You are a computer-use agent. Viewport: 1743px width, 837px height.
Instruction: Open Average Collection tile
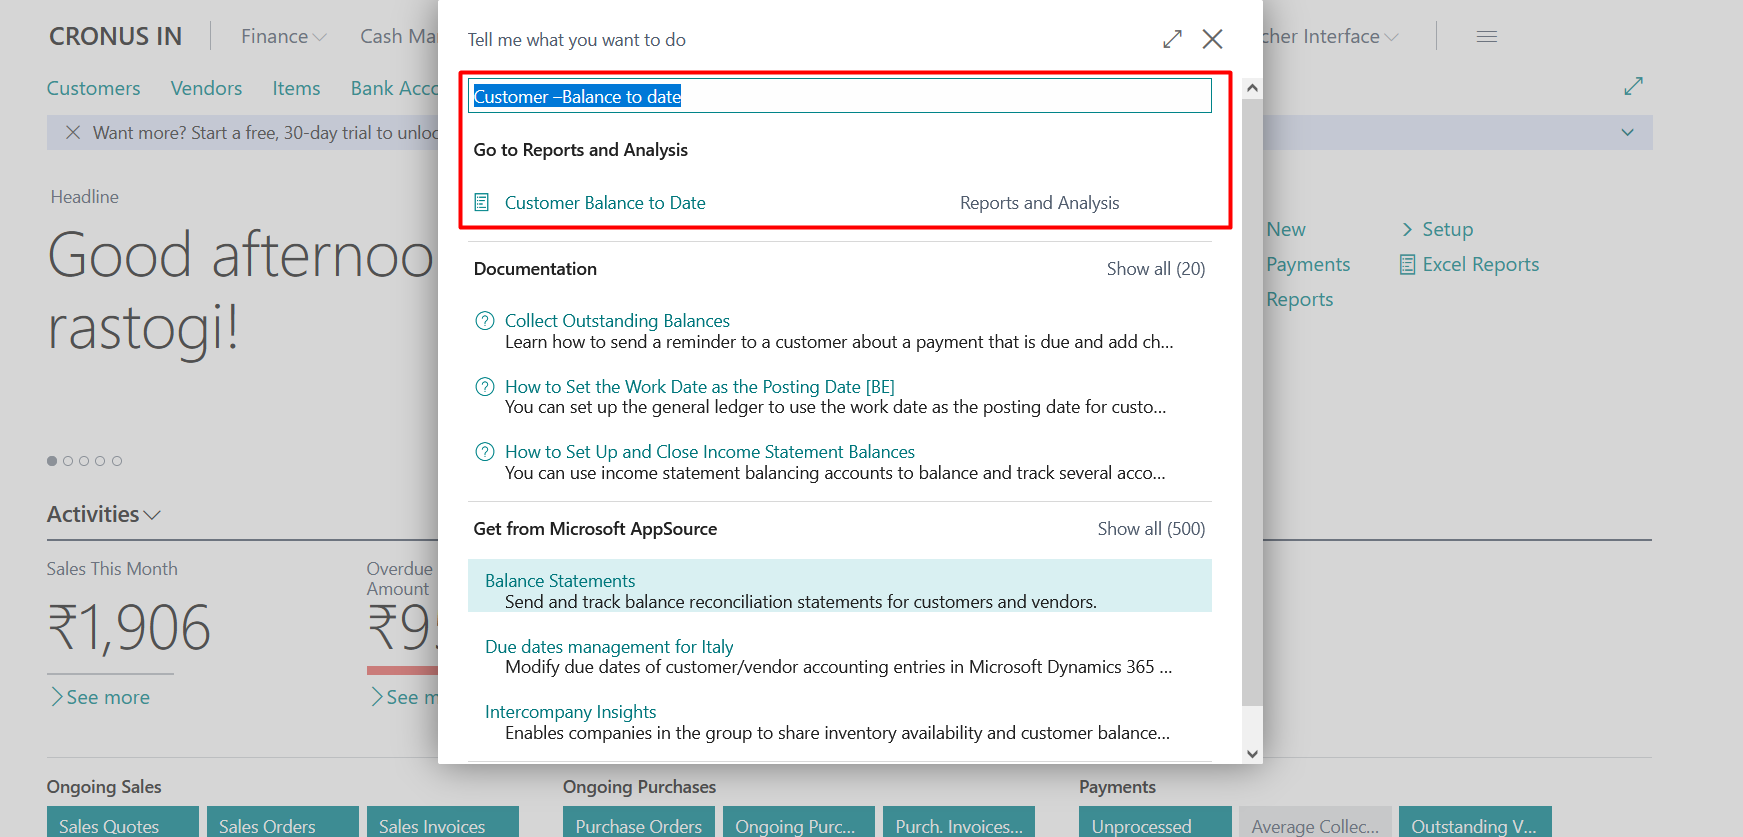(1315, 822)
